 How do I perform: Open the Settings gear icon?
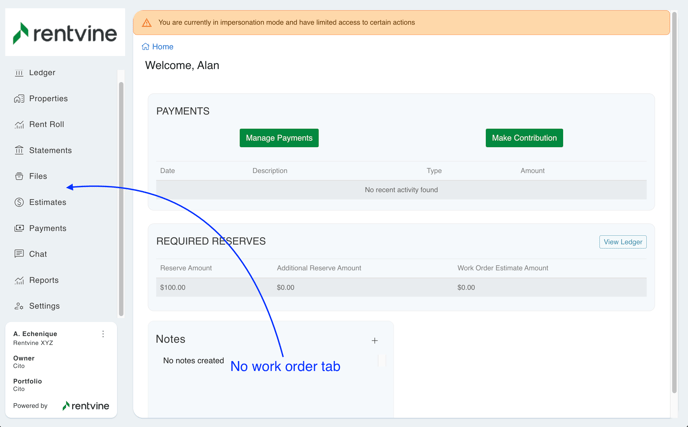coord(19,307)
